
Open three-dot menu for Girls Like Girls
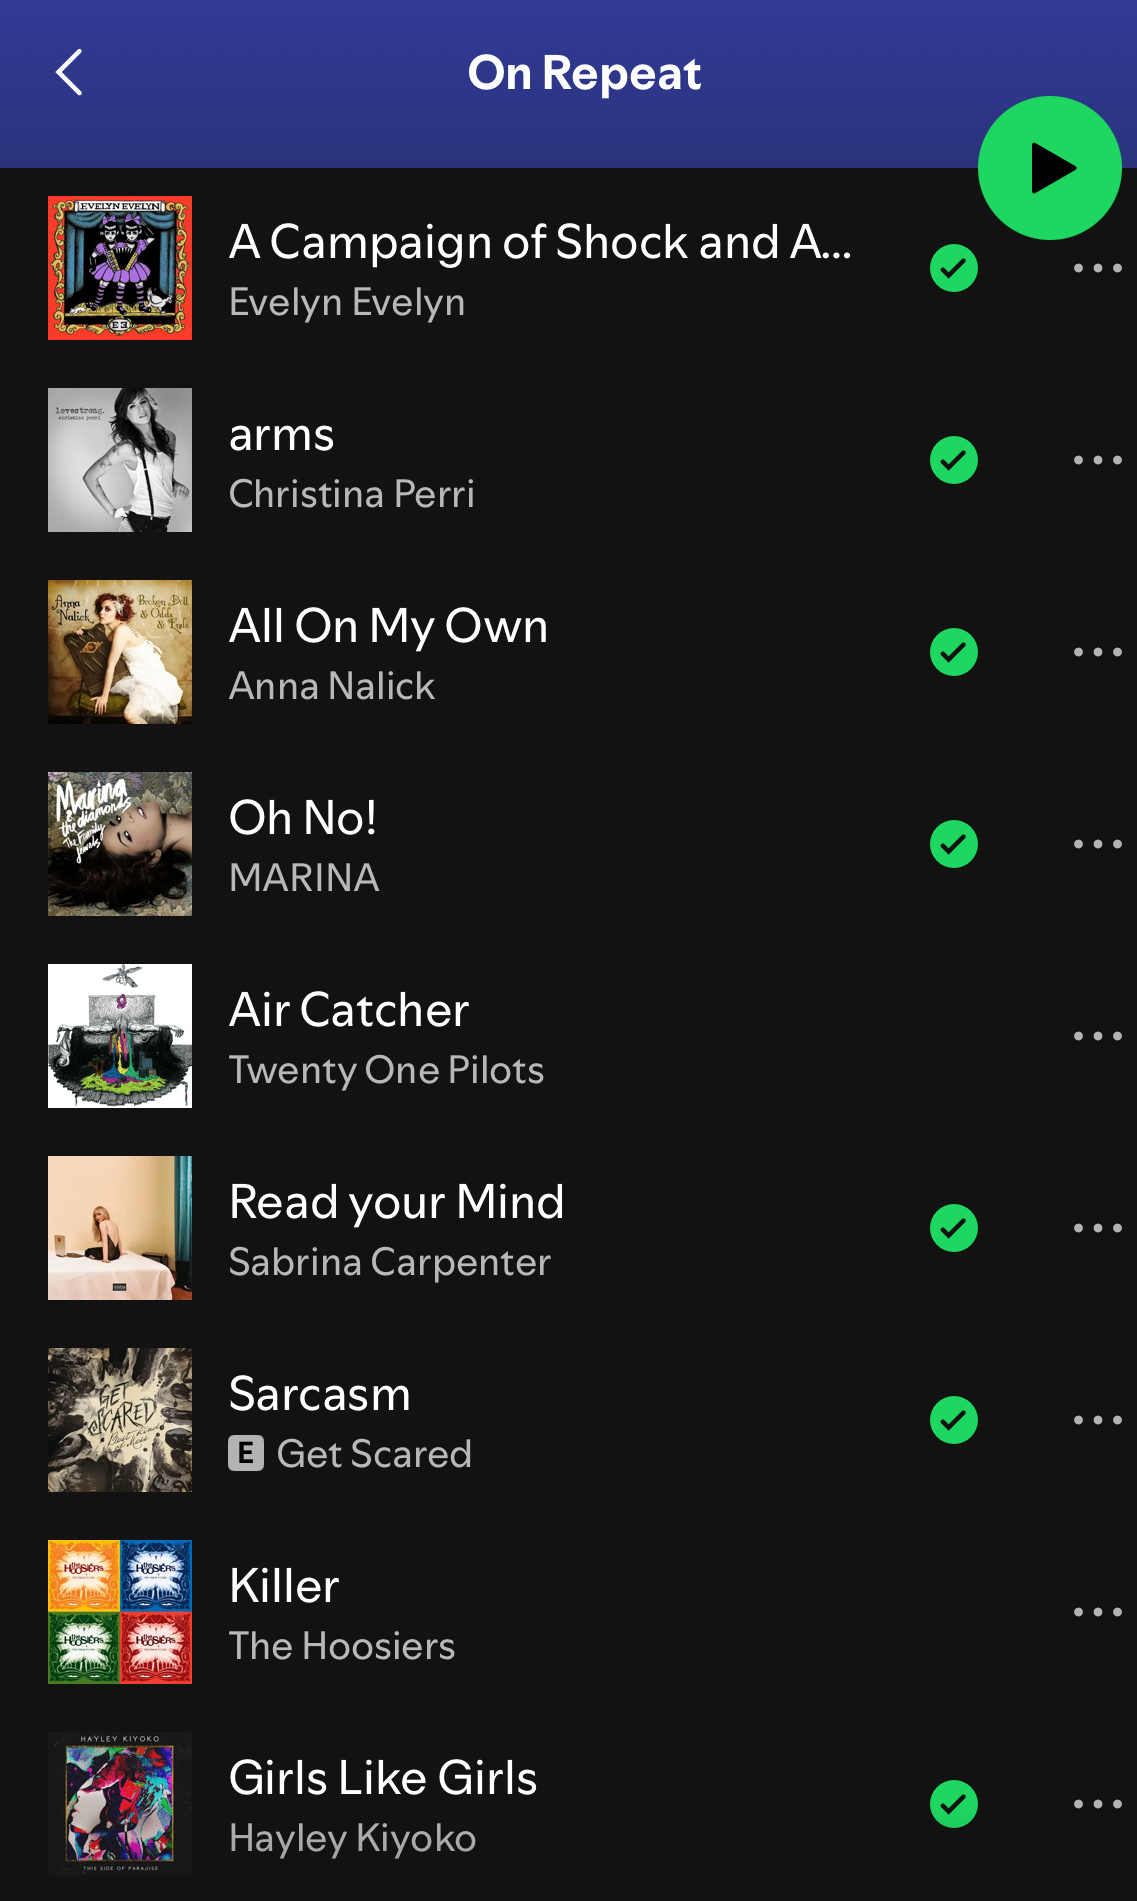[1097, 1804]
